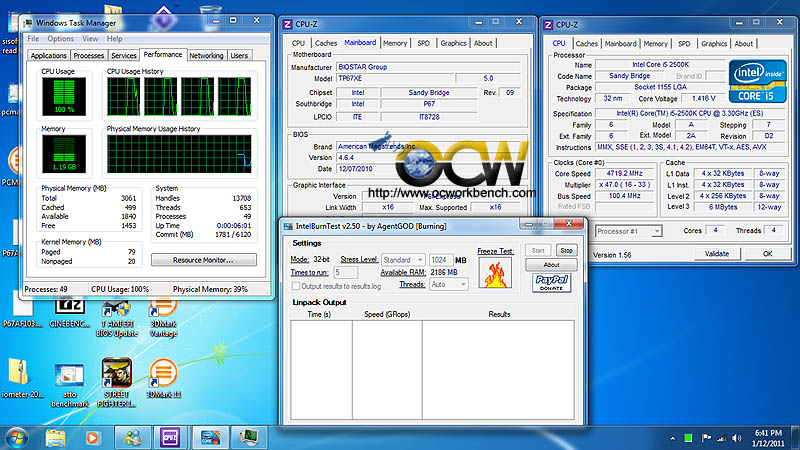
Task: Open the Options menu in Task Manager
Action: coord(61,39)
